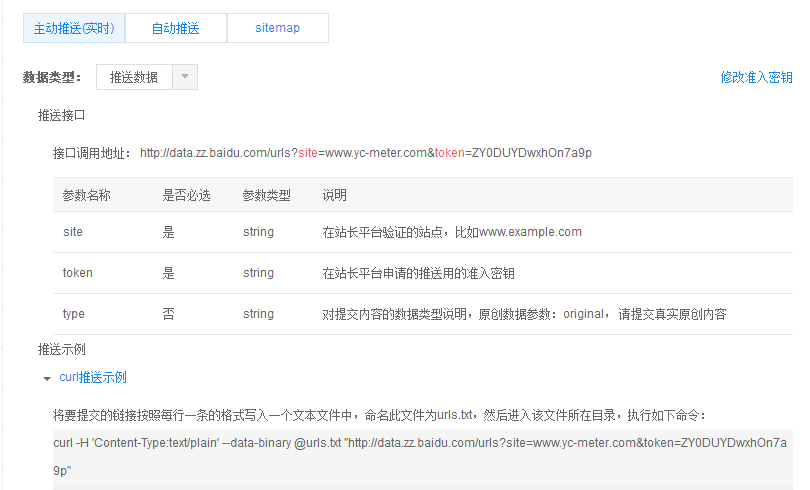Viewport: 810px width, 490px height.
Task: Click the 是 cell in token row
Action: click(x=168, y=273)
